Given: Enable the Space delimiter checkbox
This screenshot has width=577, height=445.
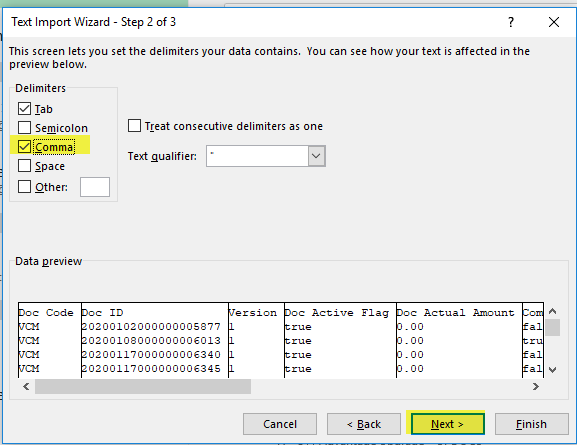Looking at the screenshot, I should 24,166.
